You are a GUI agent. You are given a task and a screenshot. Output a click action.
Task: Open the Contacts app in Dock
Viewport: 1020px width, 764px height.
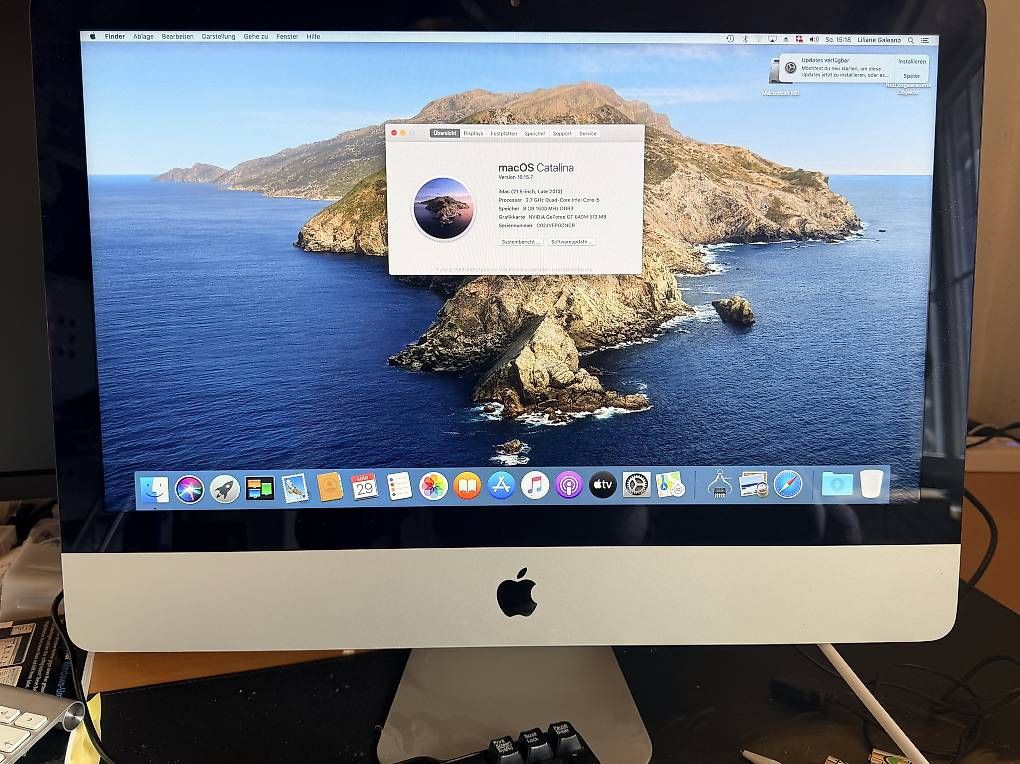(330, 487)
